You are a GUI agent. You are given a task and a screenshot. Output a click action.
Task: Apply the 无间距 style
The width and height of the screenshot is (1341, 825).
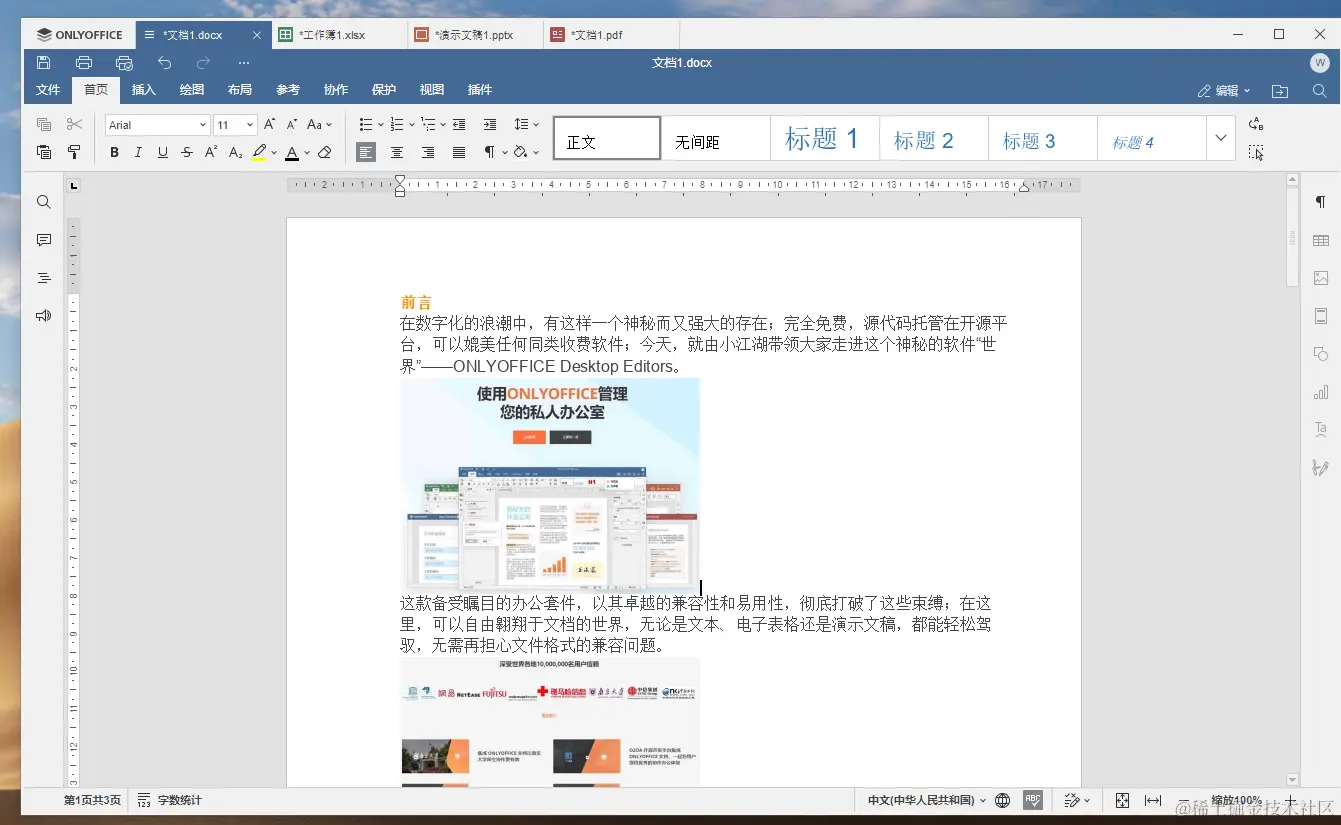[715, 138]
